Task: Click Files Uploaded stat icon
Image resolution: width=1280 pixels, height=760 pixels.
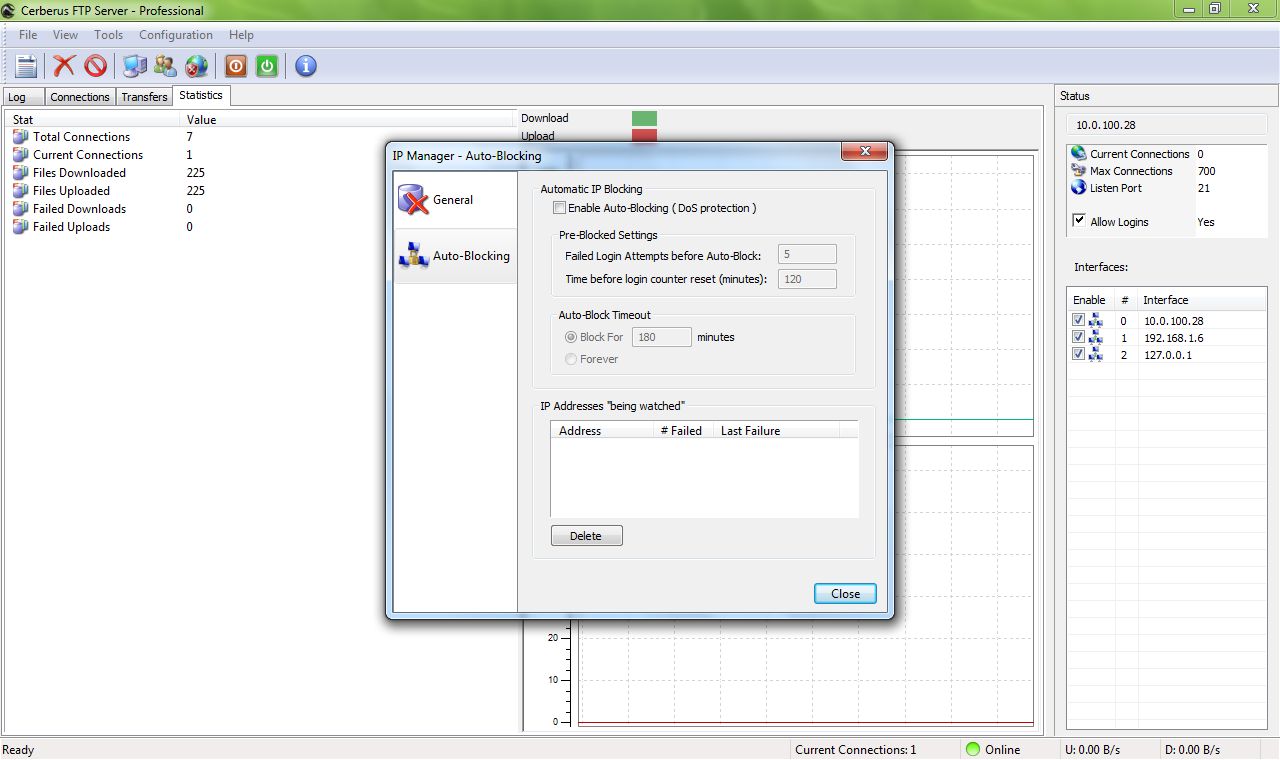Action: tap(20, 191)
